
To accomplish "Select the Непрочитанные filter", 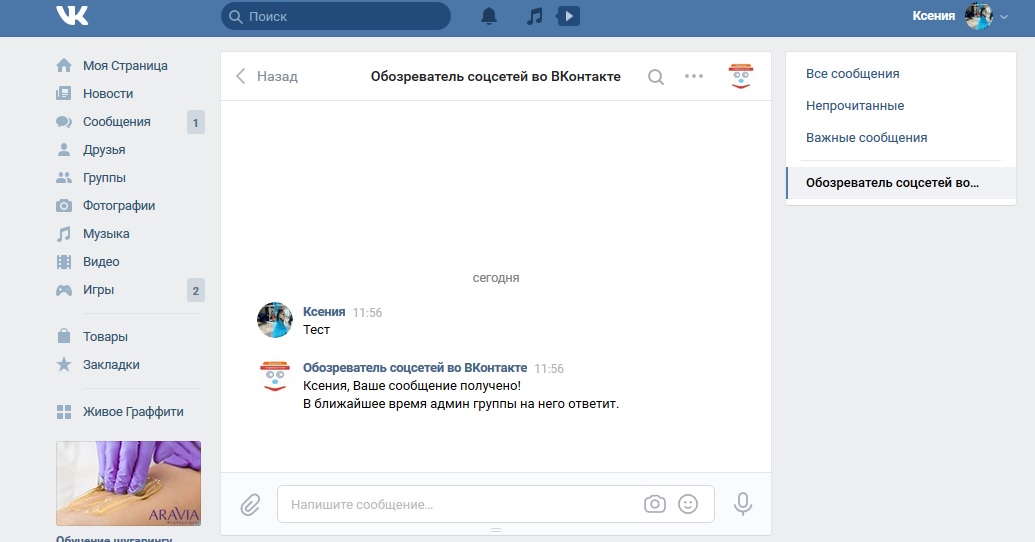I will [x=855, y=106].
